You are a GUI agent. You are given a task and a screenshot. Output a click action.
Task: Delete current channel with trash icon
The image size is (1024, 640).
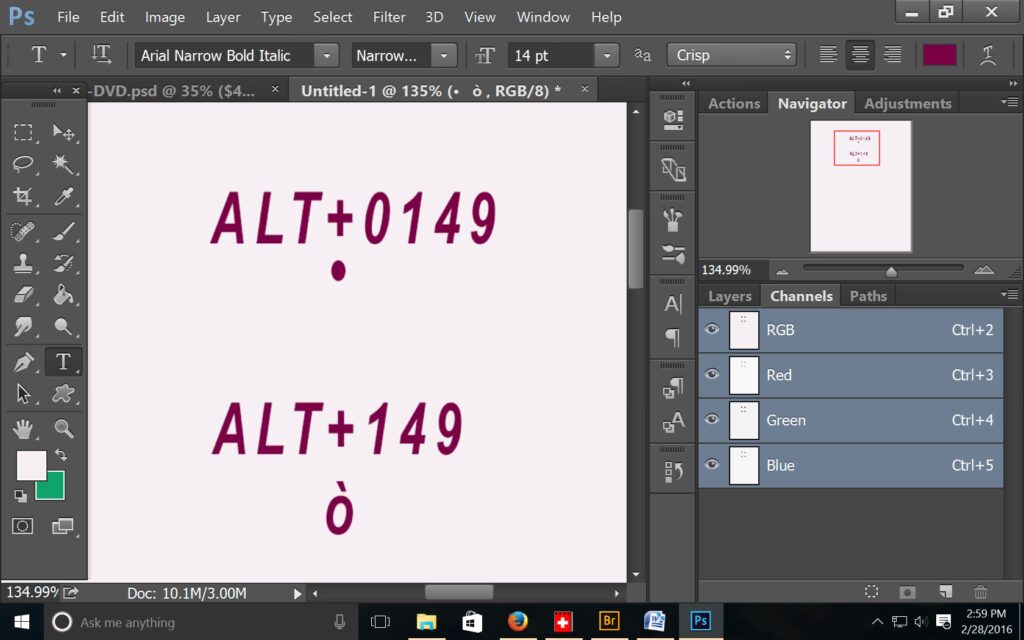(980, 592)
